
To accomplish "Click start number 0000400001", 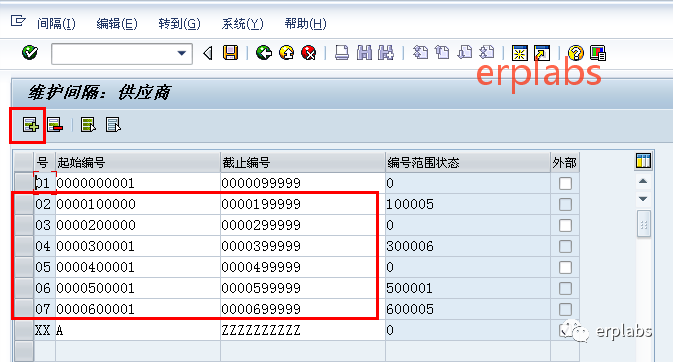I will point(96,267).
